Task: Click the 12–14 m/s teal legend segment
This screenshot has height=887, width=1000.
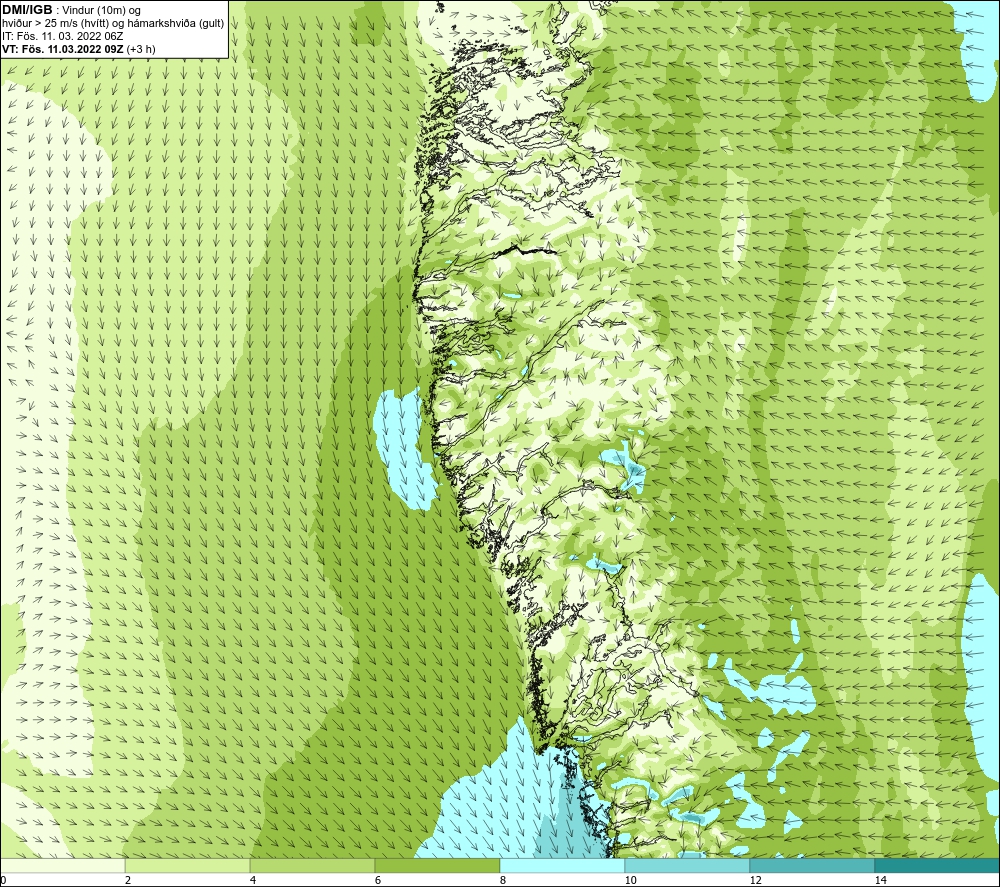Action: point(812,866)
